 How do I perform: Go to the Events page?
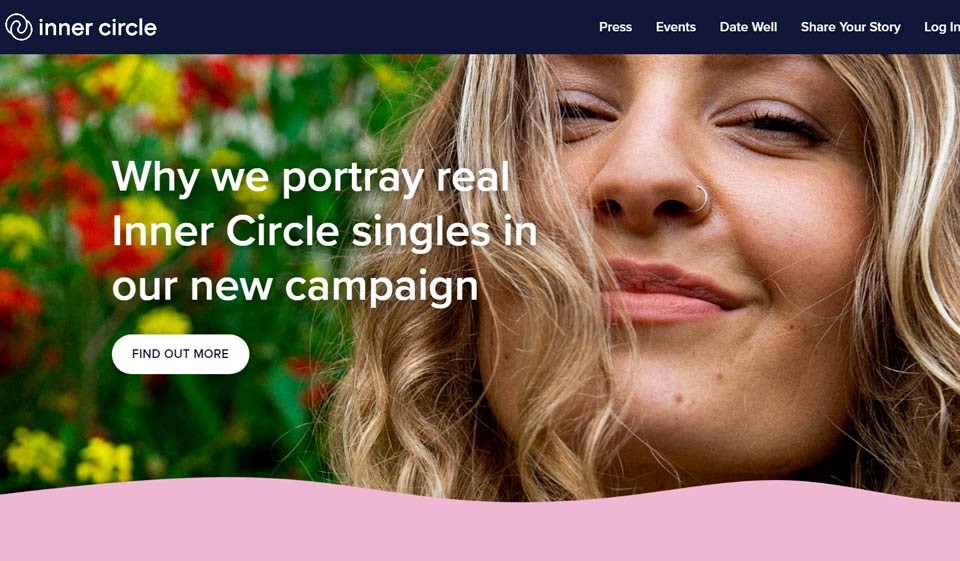pyautogui.click(x=675, y=27)
